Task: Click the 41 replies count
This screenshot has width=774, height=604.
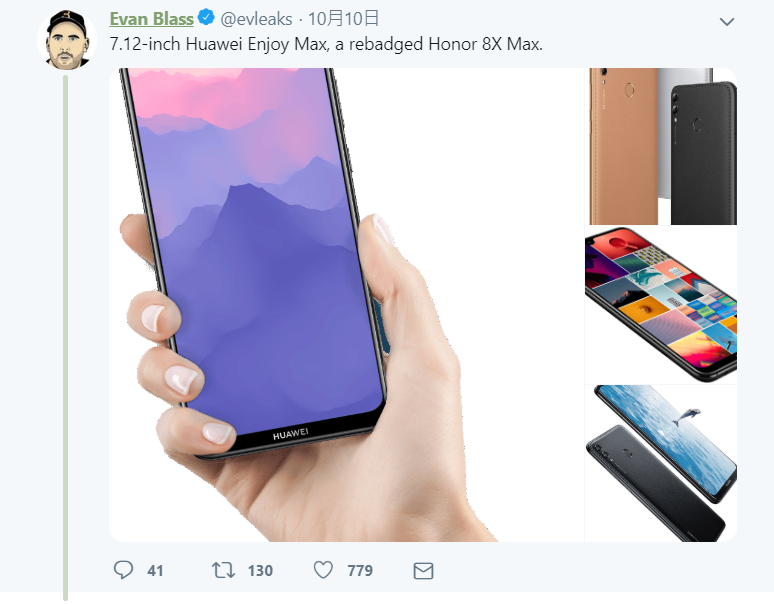Action: [x=155, y=570]
